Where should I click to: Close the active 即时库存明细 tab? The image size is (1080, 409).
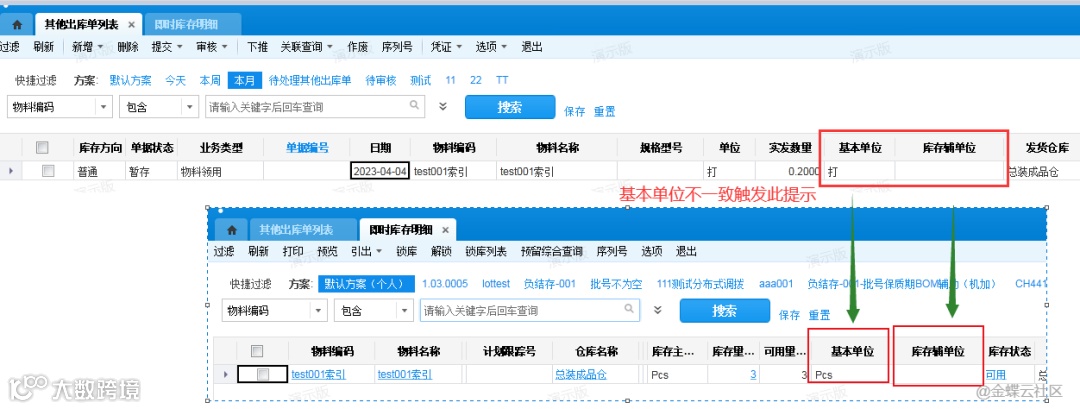coord(445,230)
